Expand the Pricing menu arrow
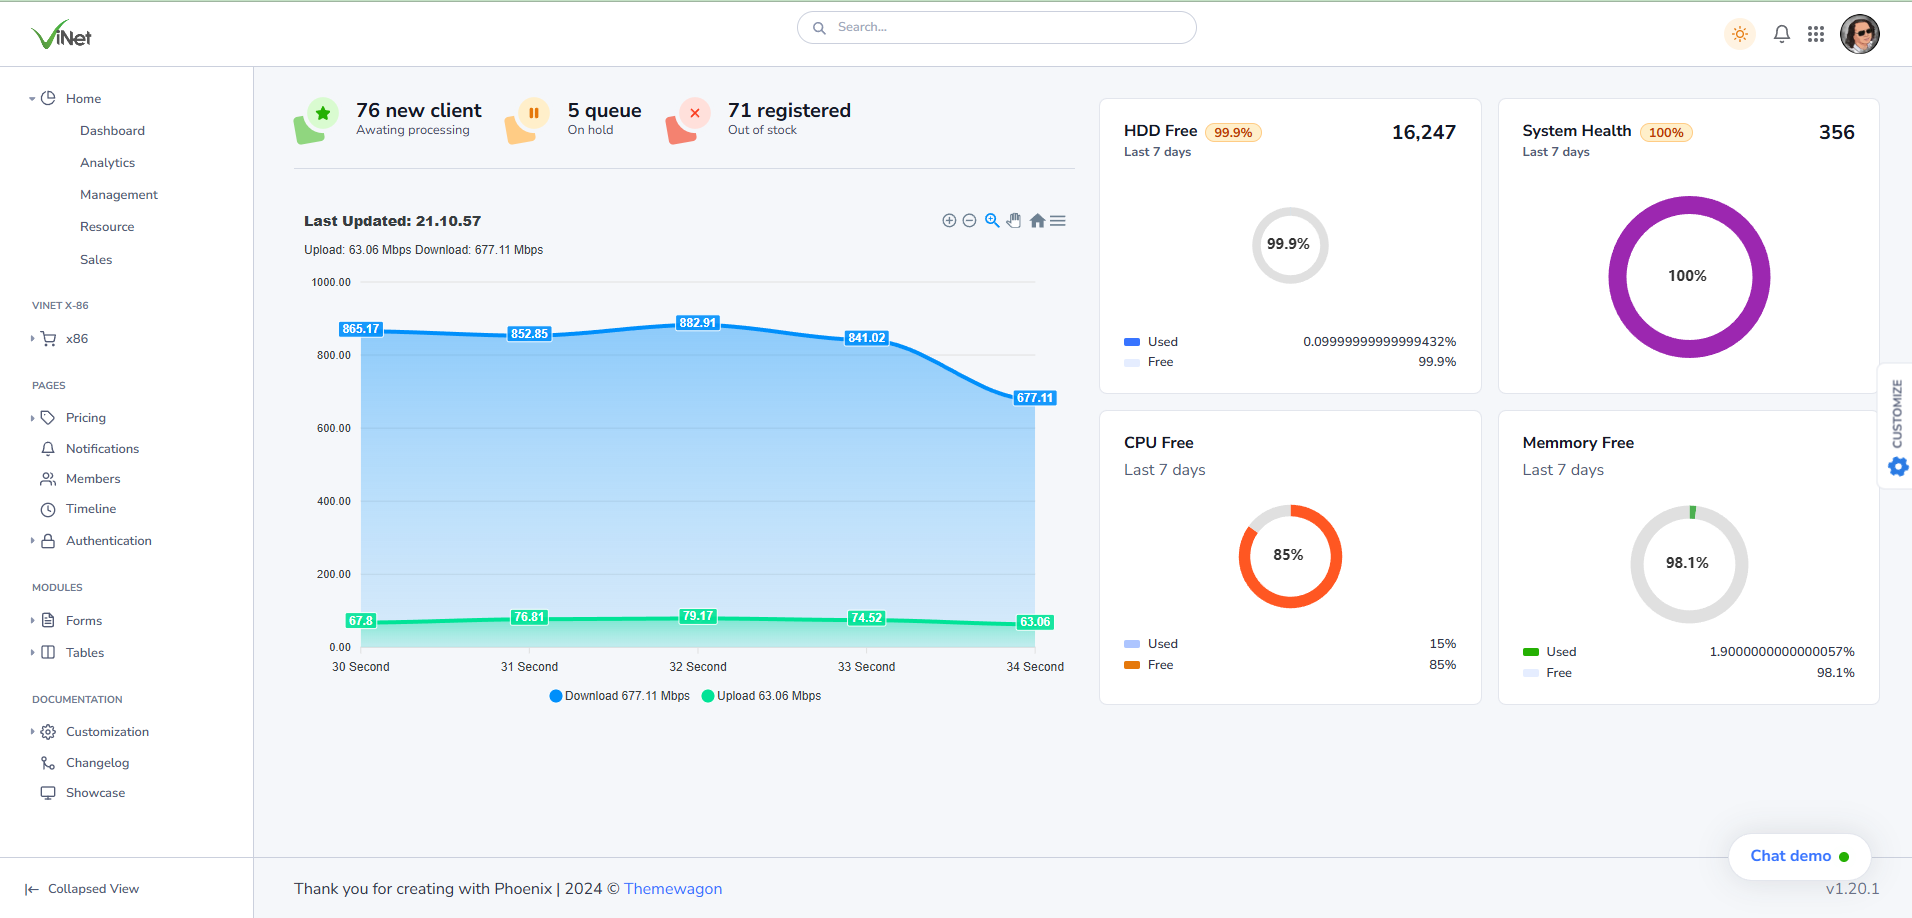 [x=32, y=418]
